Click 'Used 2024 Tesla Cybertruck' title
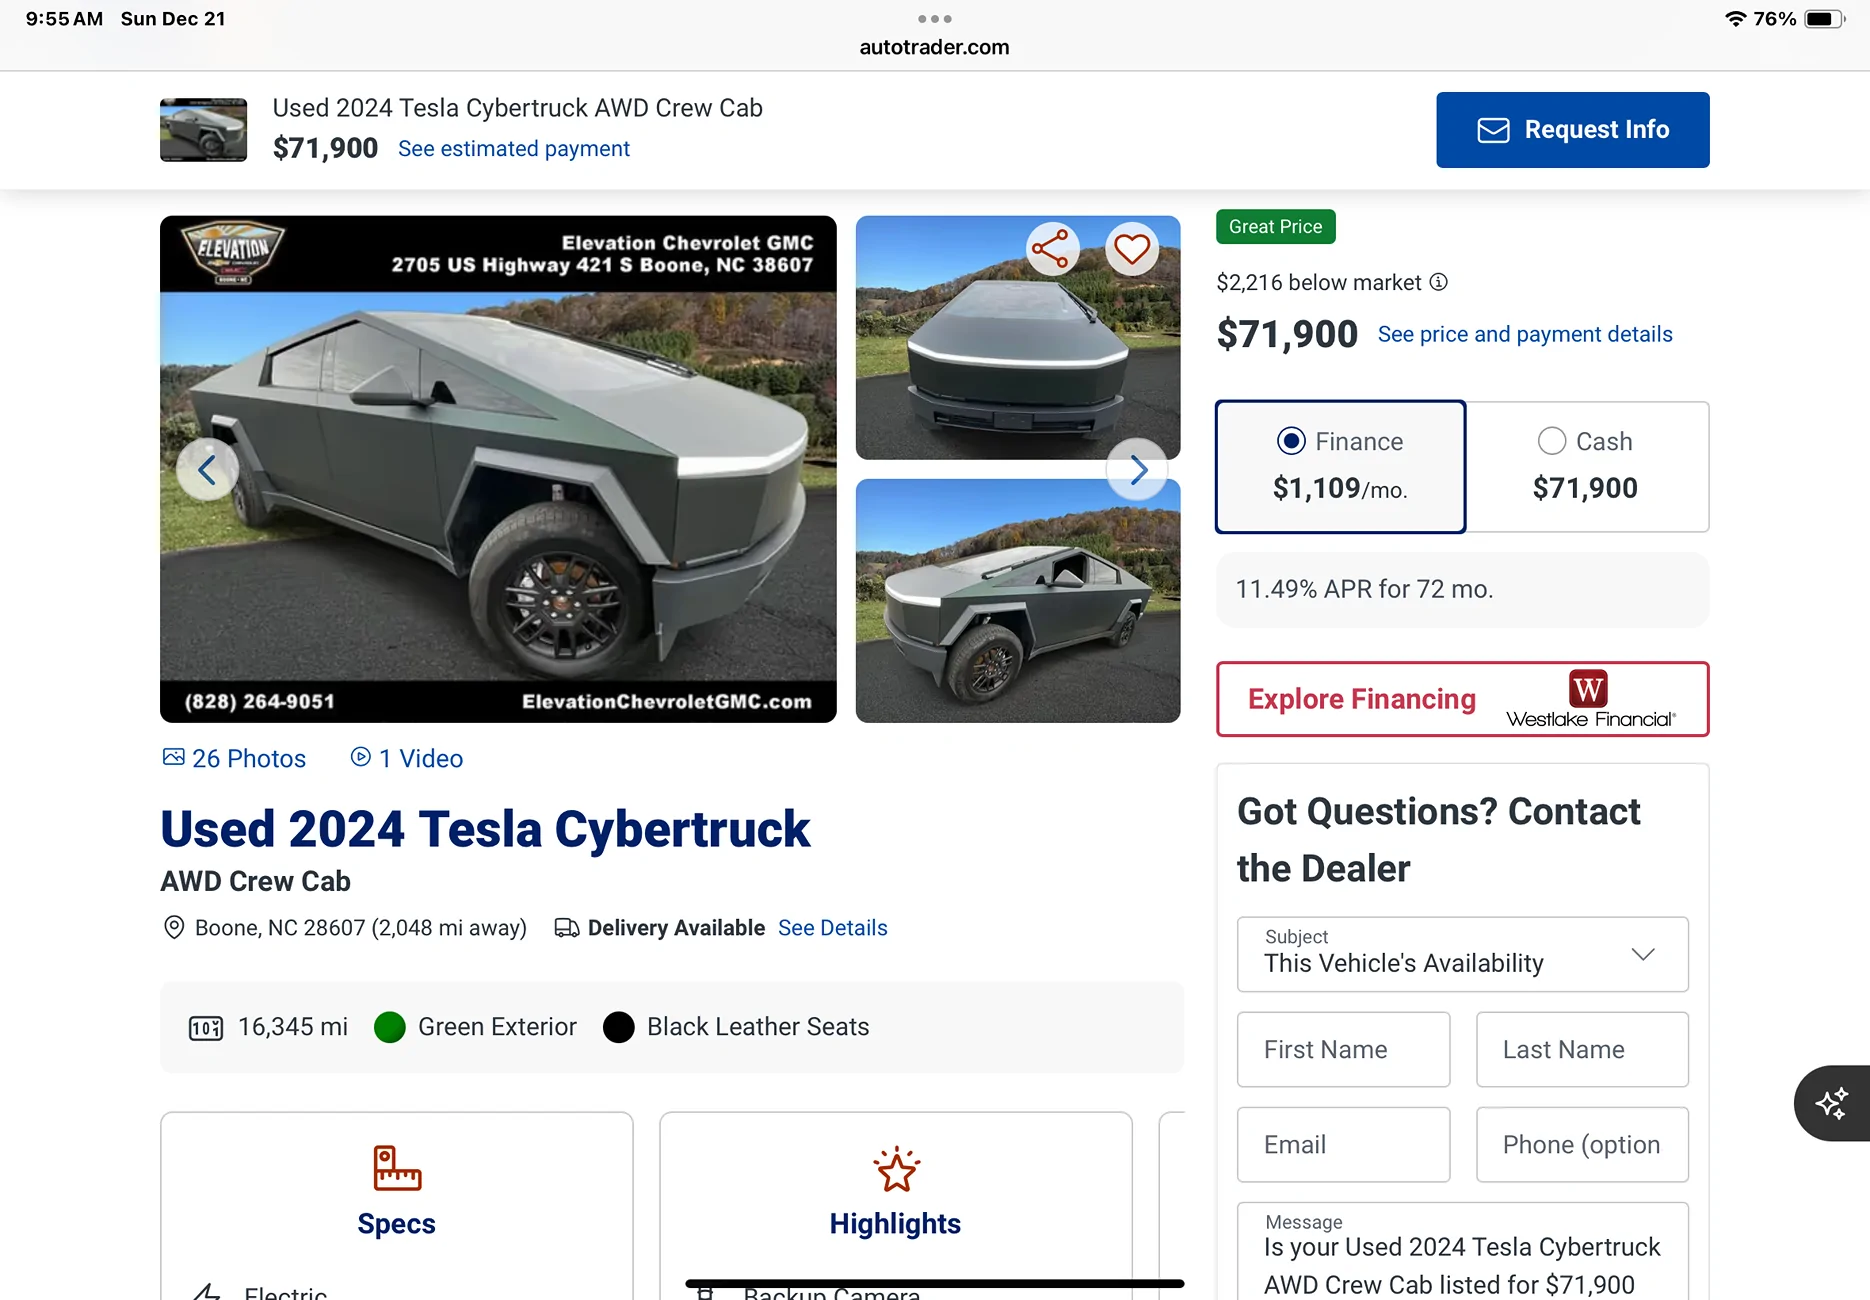This screenshot has width=1870, height=1300. tap(485, 829)
